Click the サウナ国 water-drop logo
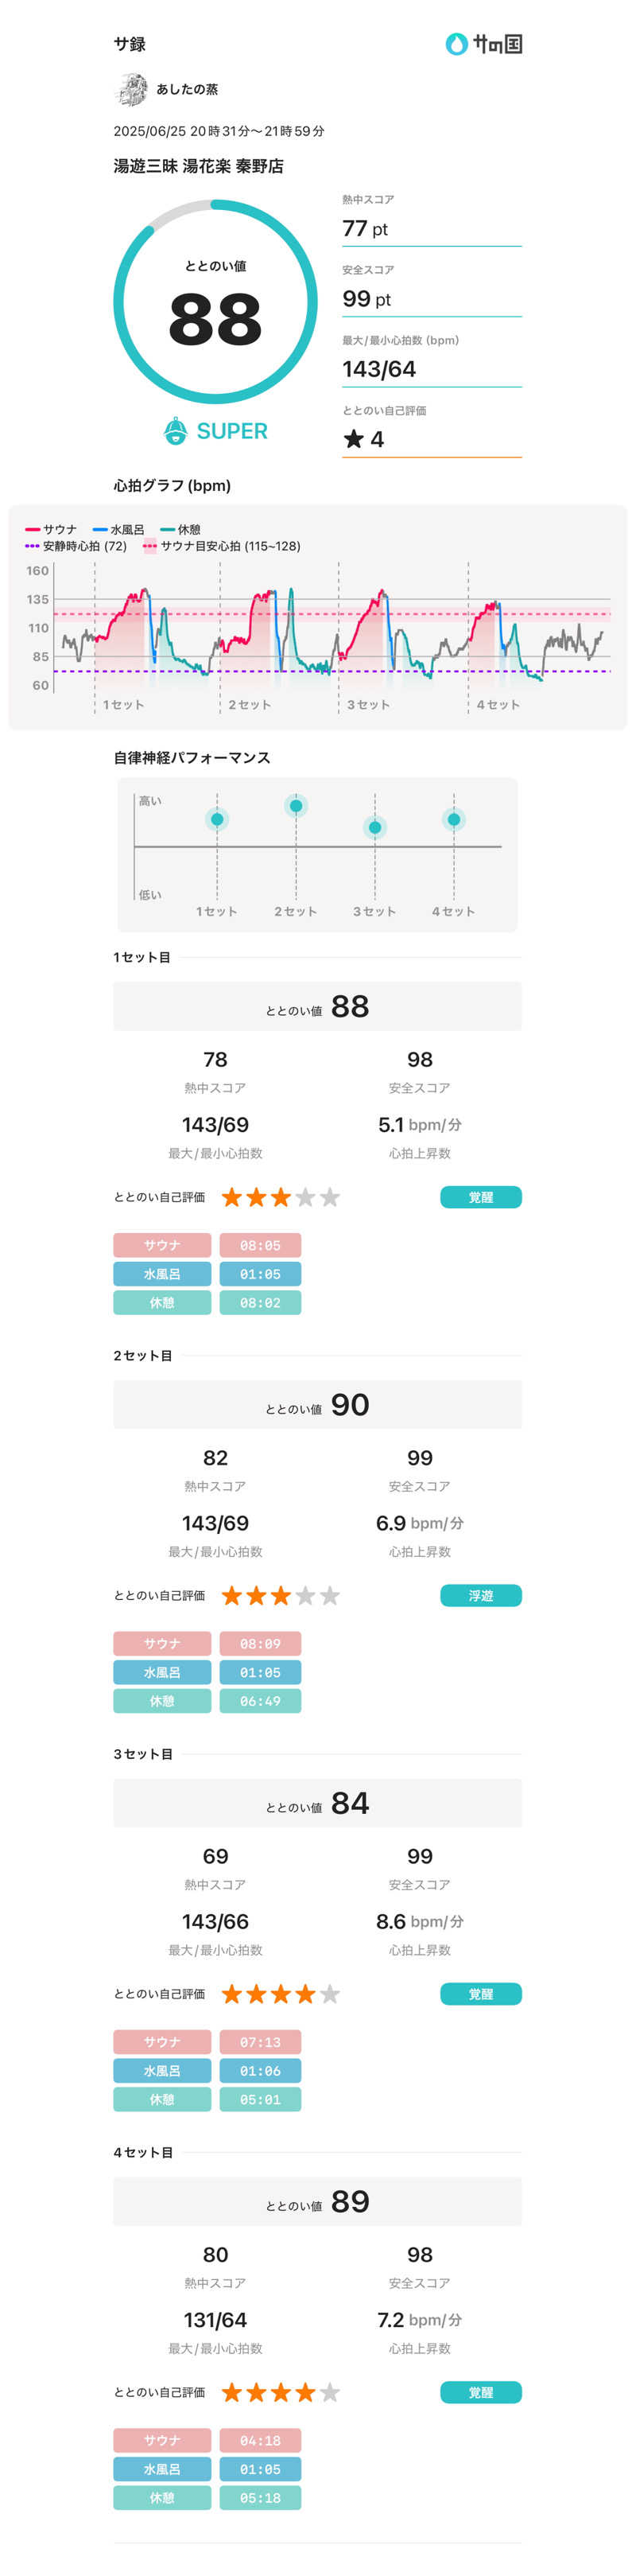Screen dimensions: 636x2576 coord(456,44)
